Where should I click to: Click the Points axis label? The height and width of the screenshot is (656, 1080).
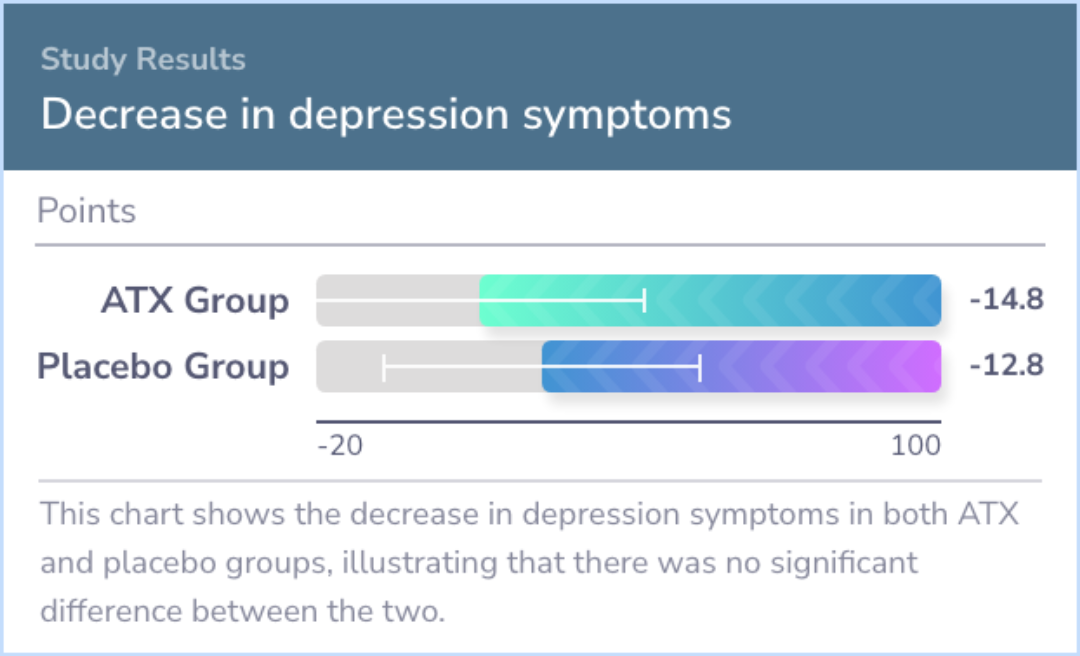(x=86, y=211)
